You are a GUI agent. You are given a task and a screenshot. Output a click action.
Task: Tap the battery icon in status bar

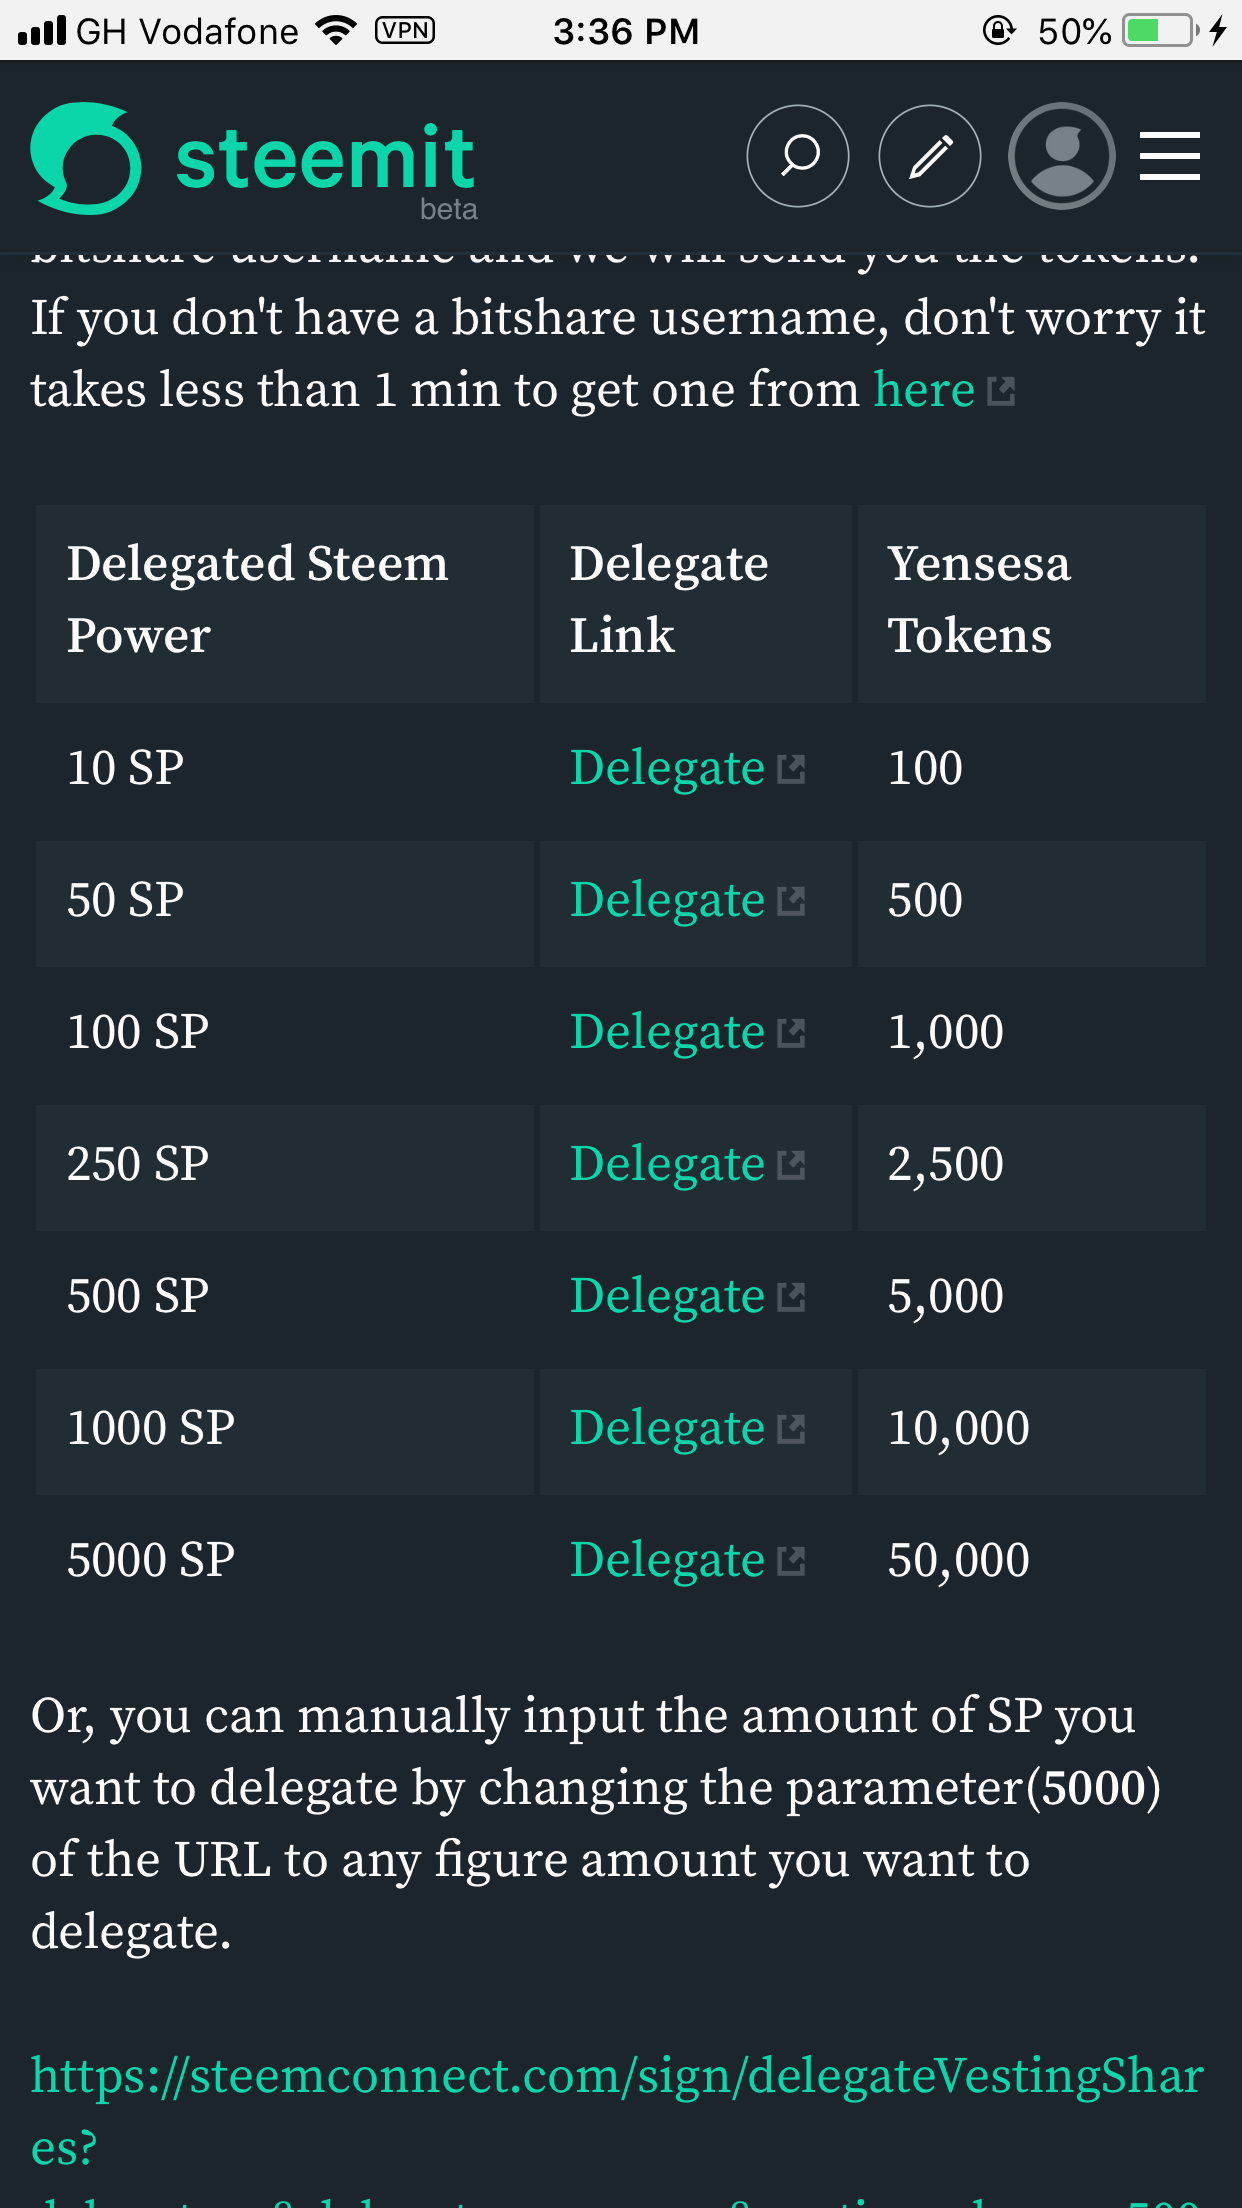pyautogui.click(x=1160, y=31)
